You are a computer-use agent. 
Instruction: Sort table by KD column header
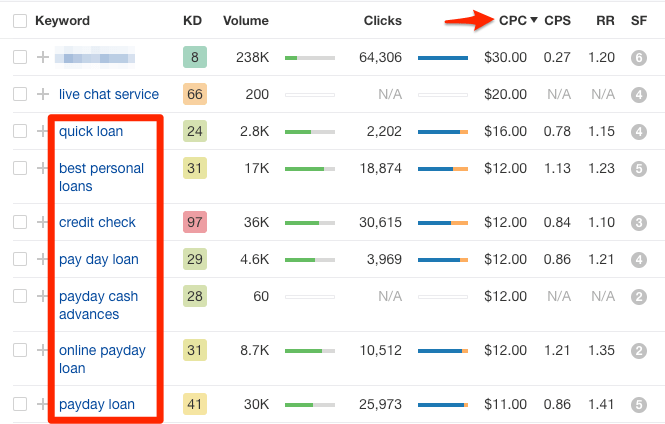point(192,21)
